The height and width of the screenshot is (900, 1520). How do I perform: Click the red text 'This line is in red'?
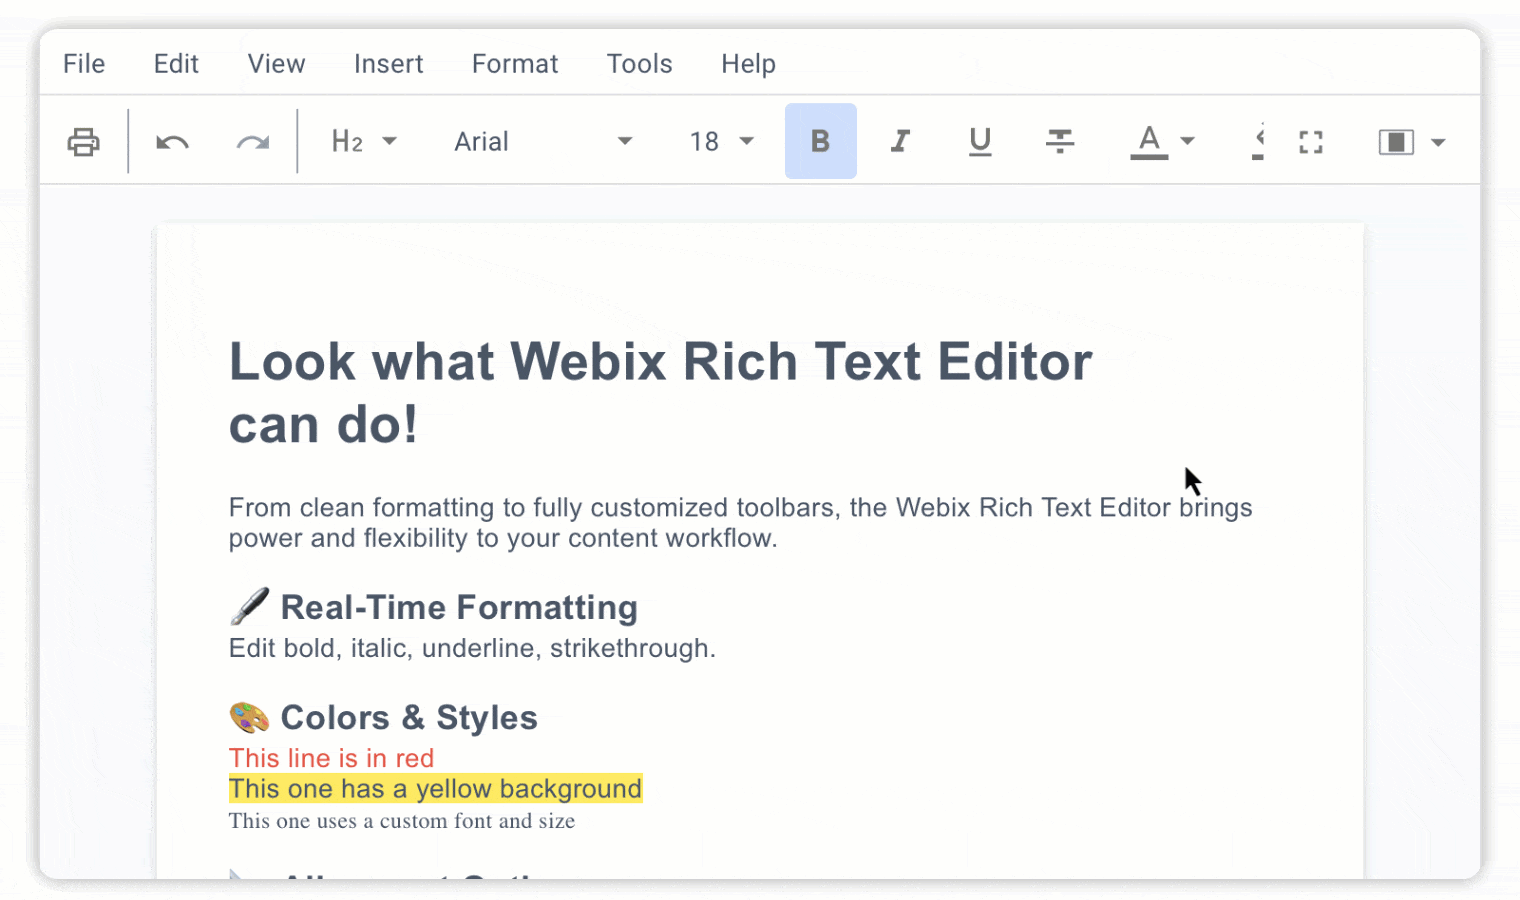click(331, 758)
